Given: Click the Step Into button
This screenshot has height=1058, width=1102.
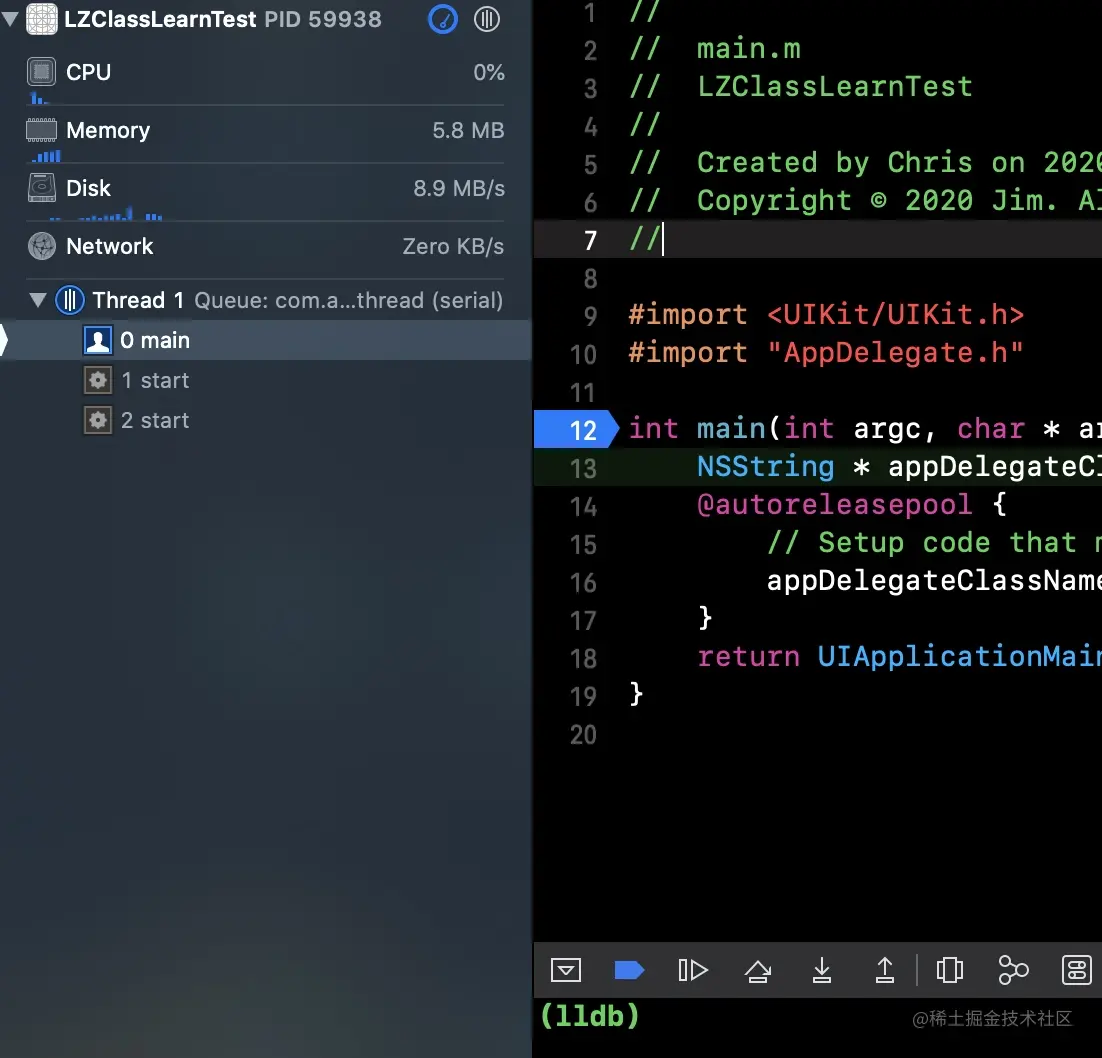Looking at the screenshot, I should [822, 970].
